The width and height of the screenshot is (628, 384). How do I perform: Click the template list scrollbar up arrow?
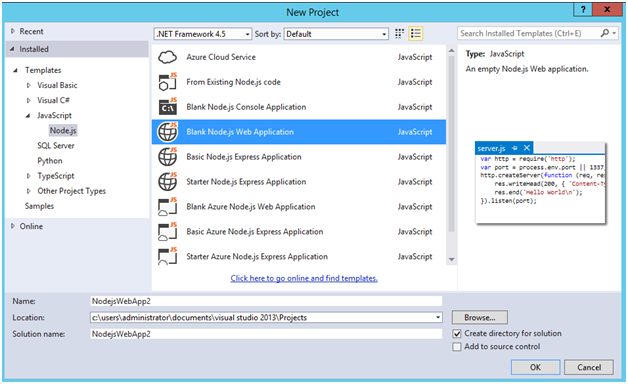451,51
